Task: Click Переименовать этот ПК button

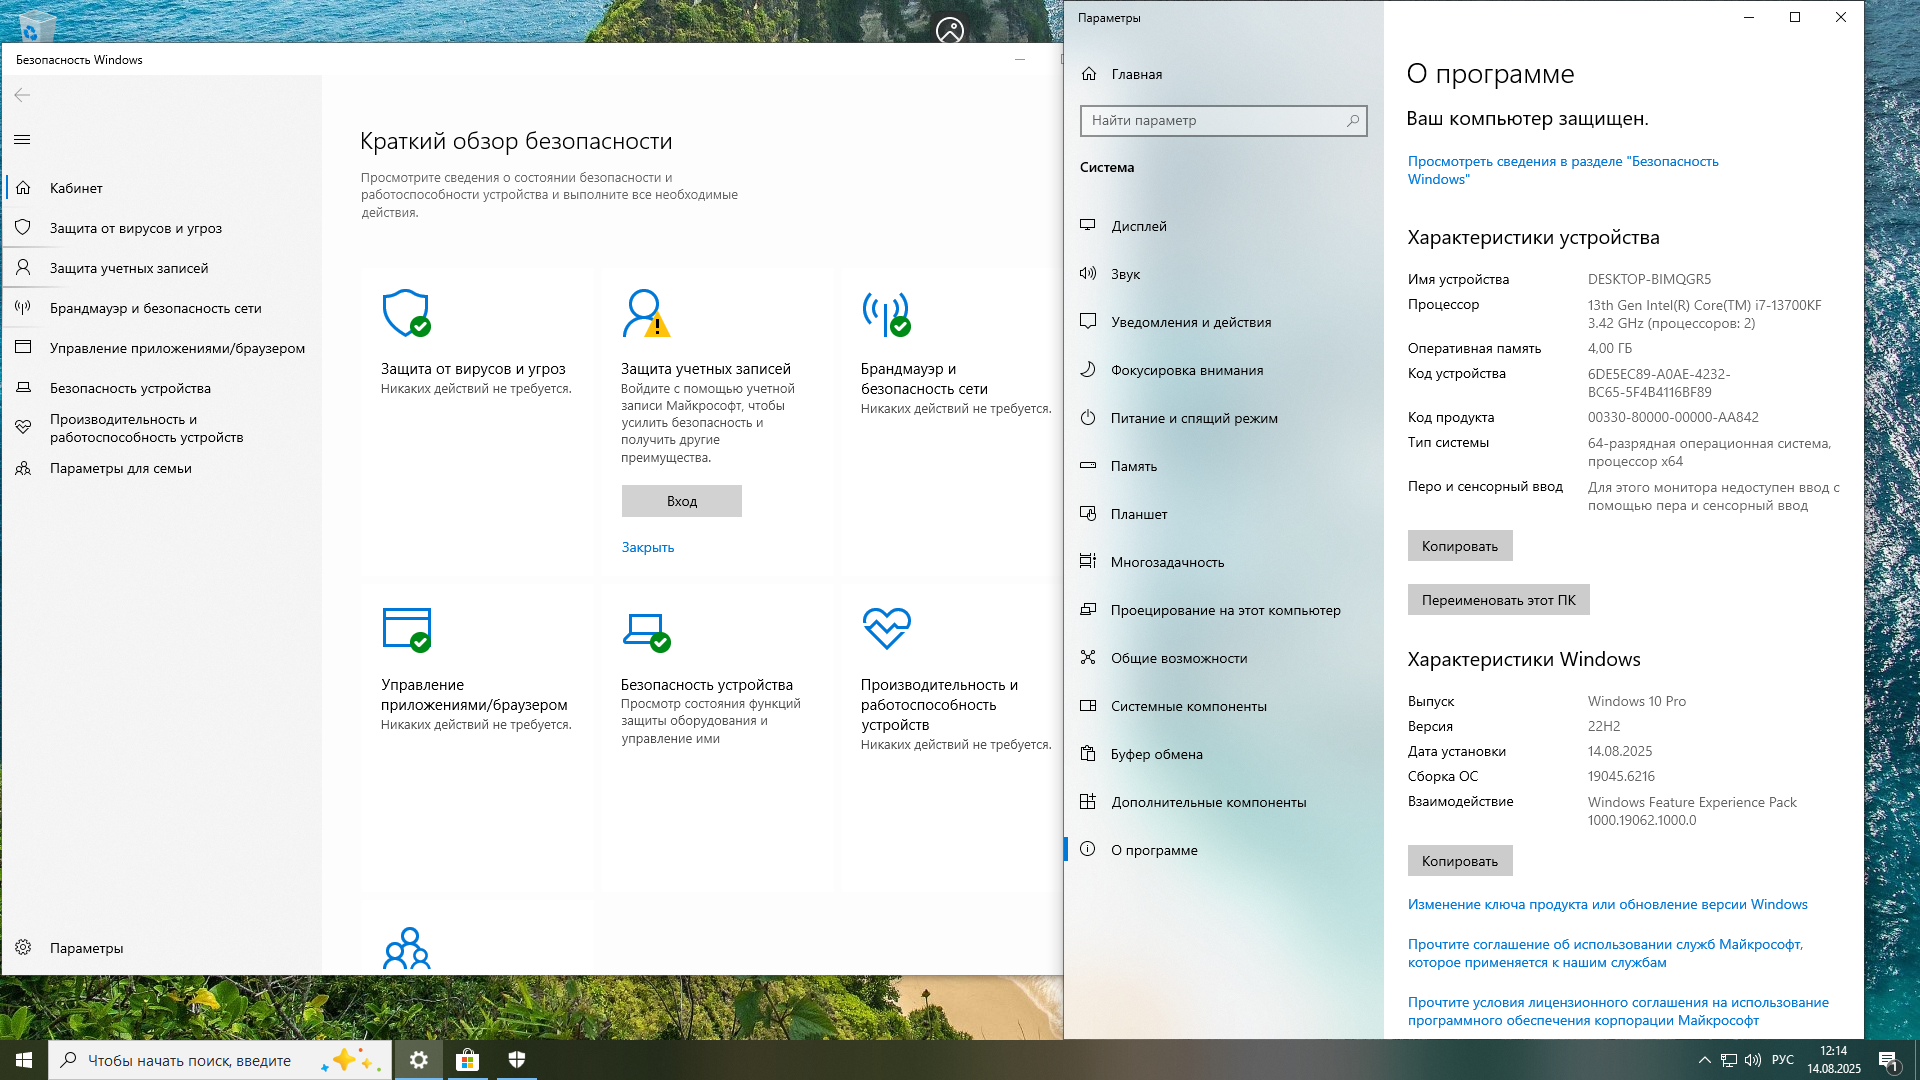Action: point(1498,600)
